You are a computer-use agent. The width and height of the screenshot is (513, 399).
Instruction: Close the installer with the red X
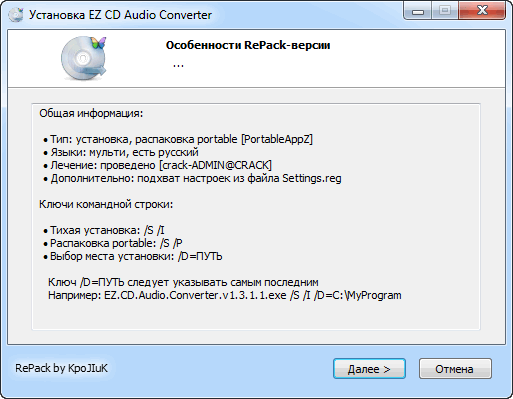pos(482,11)
